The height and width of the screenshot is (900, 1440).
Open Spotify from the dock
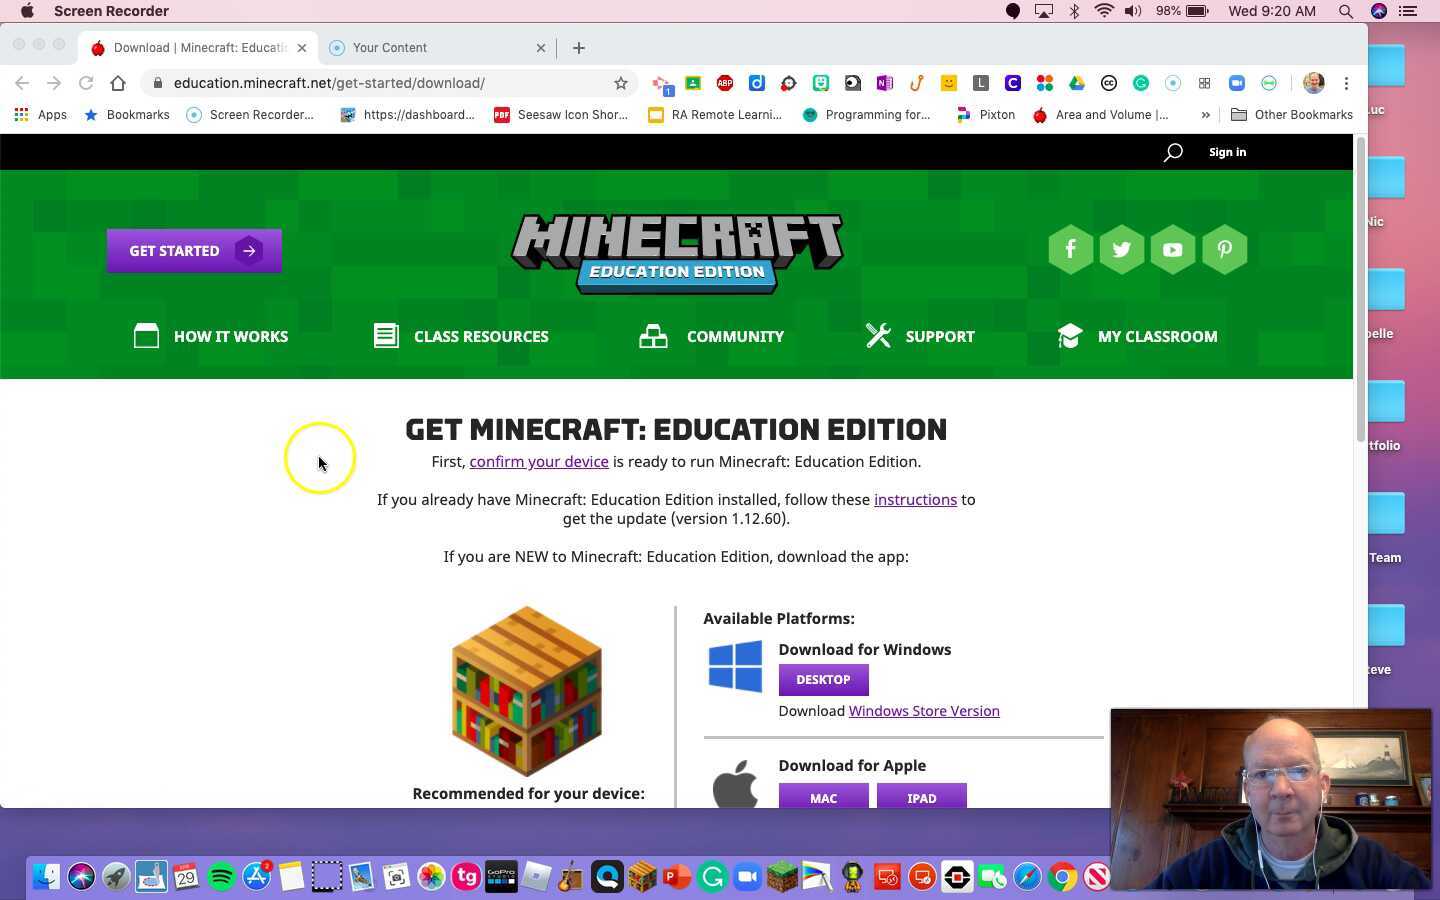coord(222,877)
